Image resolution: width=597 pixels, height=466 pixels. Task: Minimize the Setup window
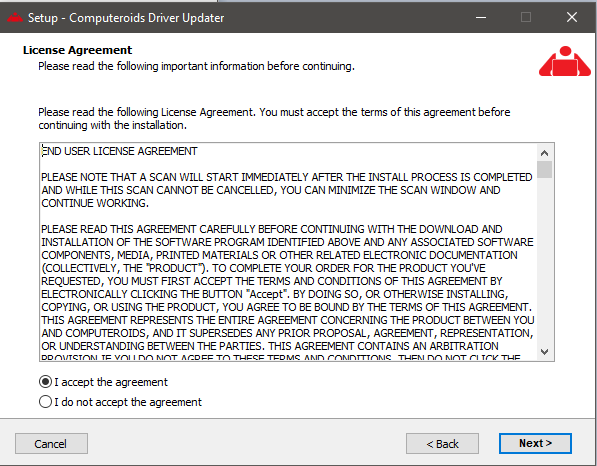coord(481,17)
